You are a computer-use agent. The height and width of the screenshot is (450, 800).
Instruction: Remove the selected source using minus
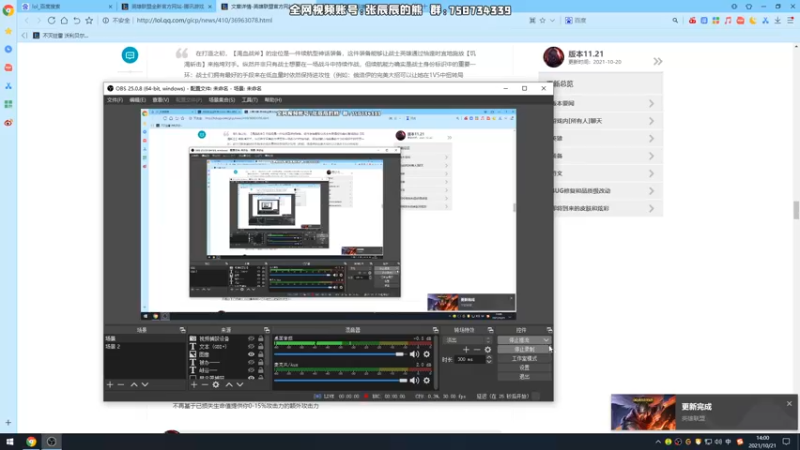205,385
